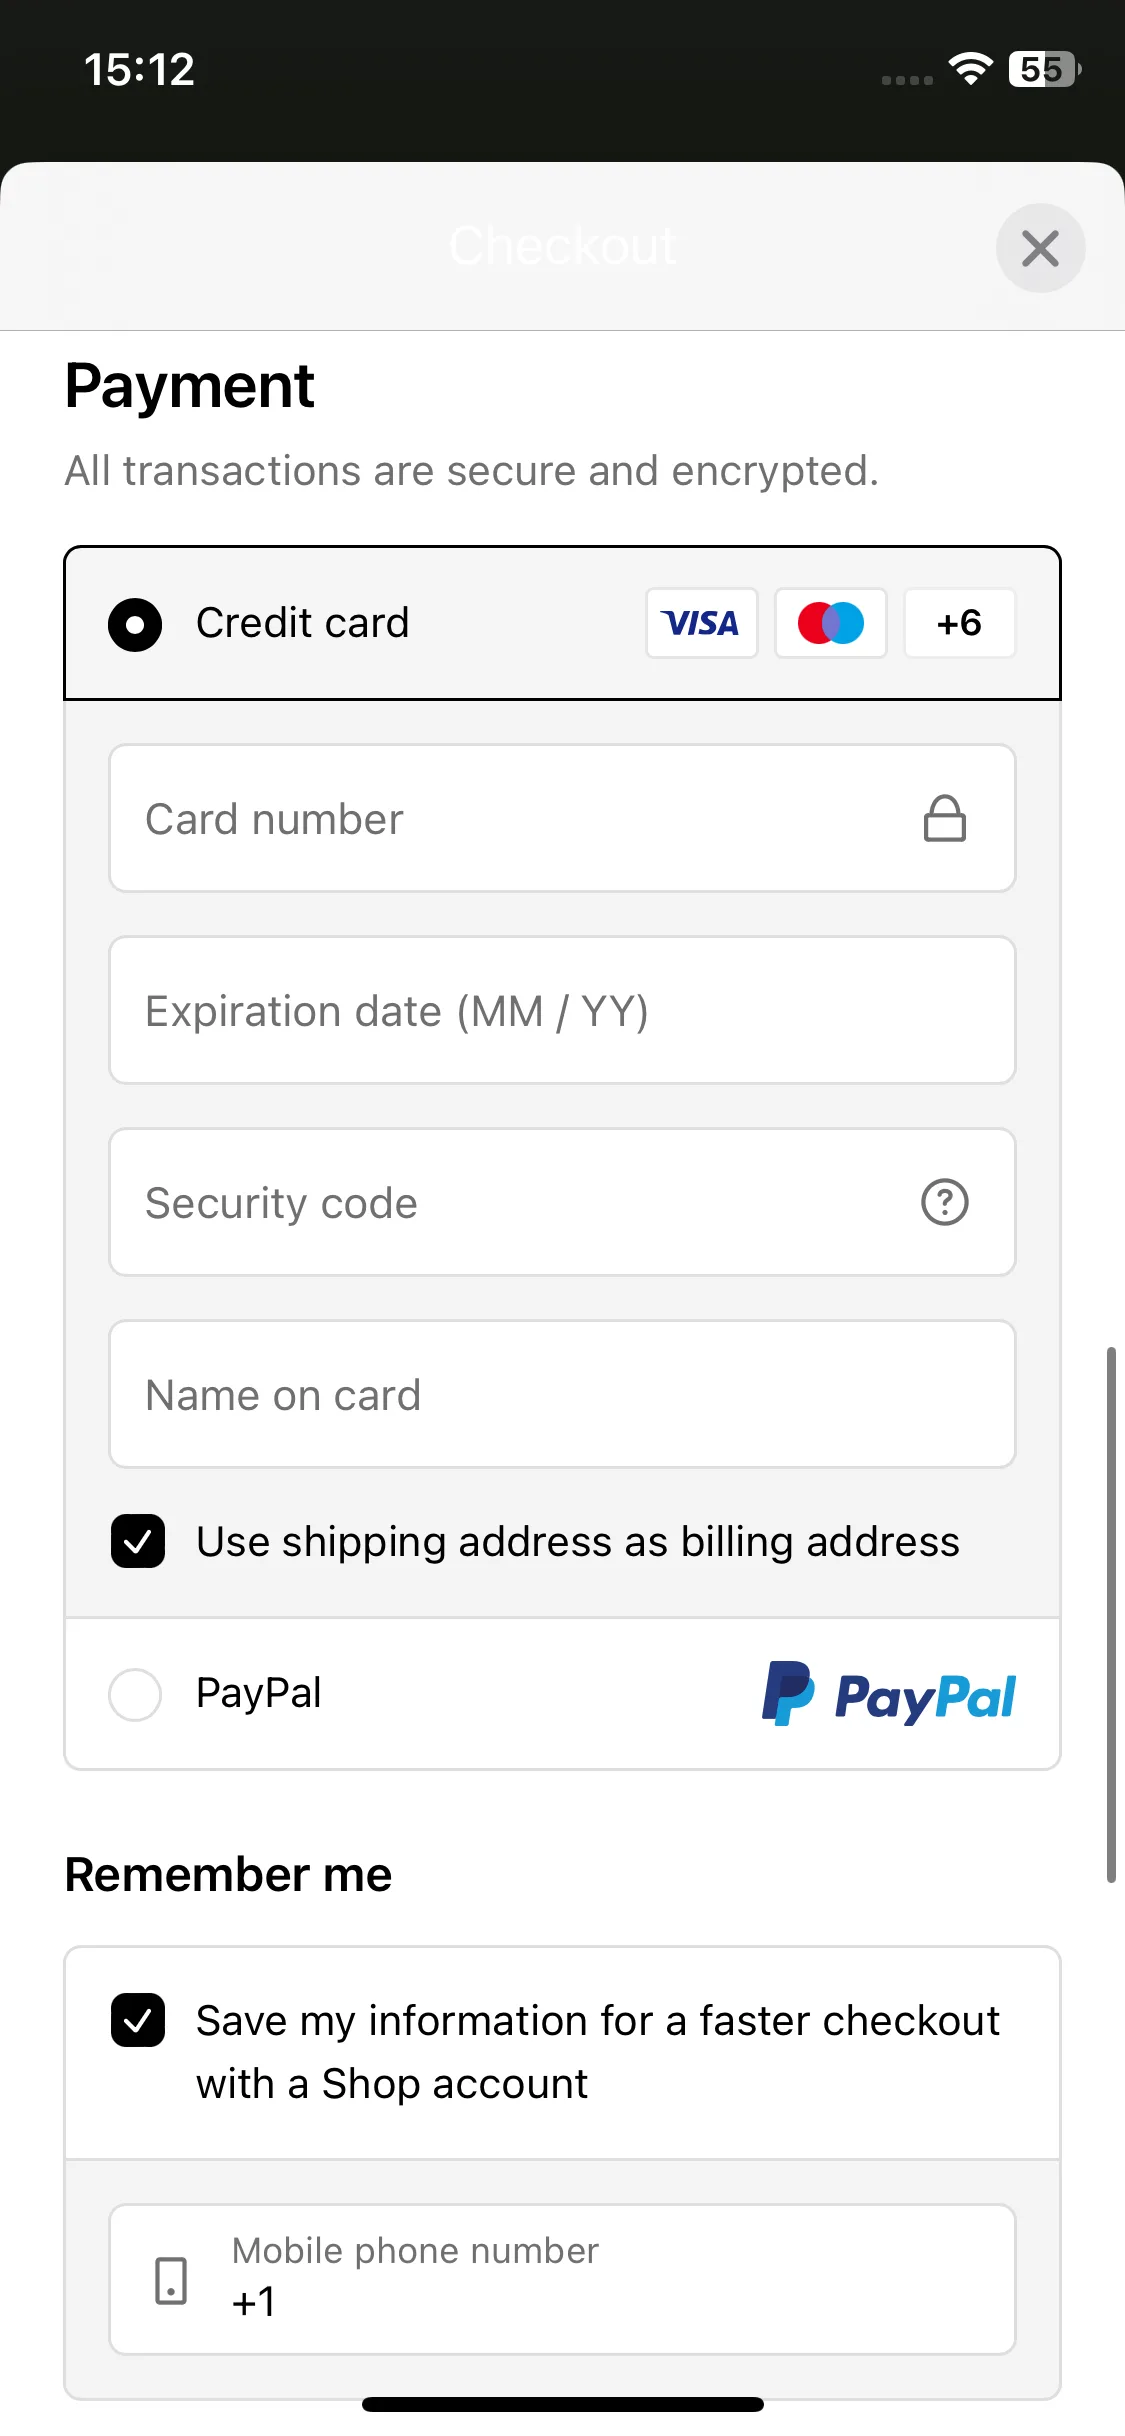Focus the Name on card field
This screenshot has width=1125, height=2436.
coord(562,1394)
